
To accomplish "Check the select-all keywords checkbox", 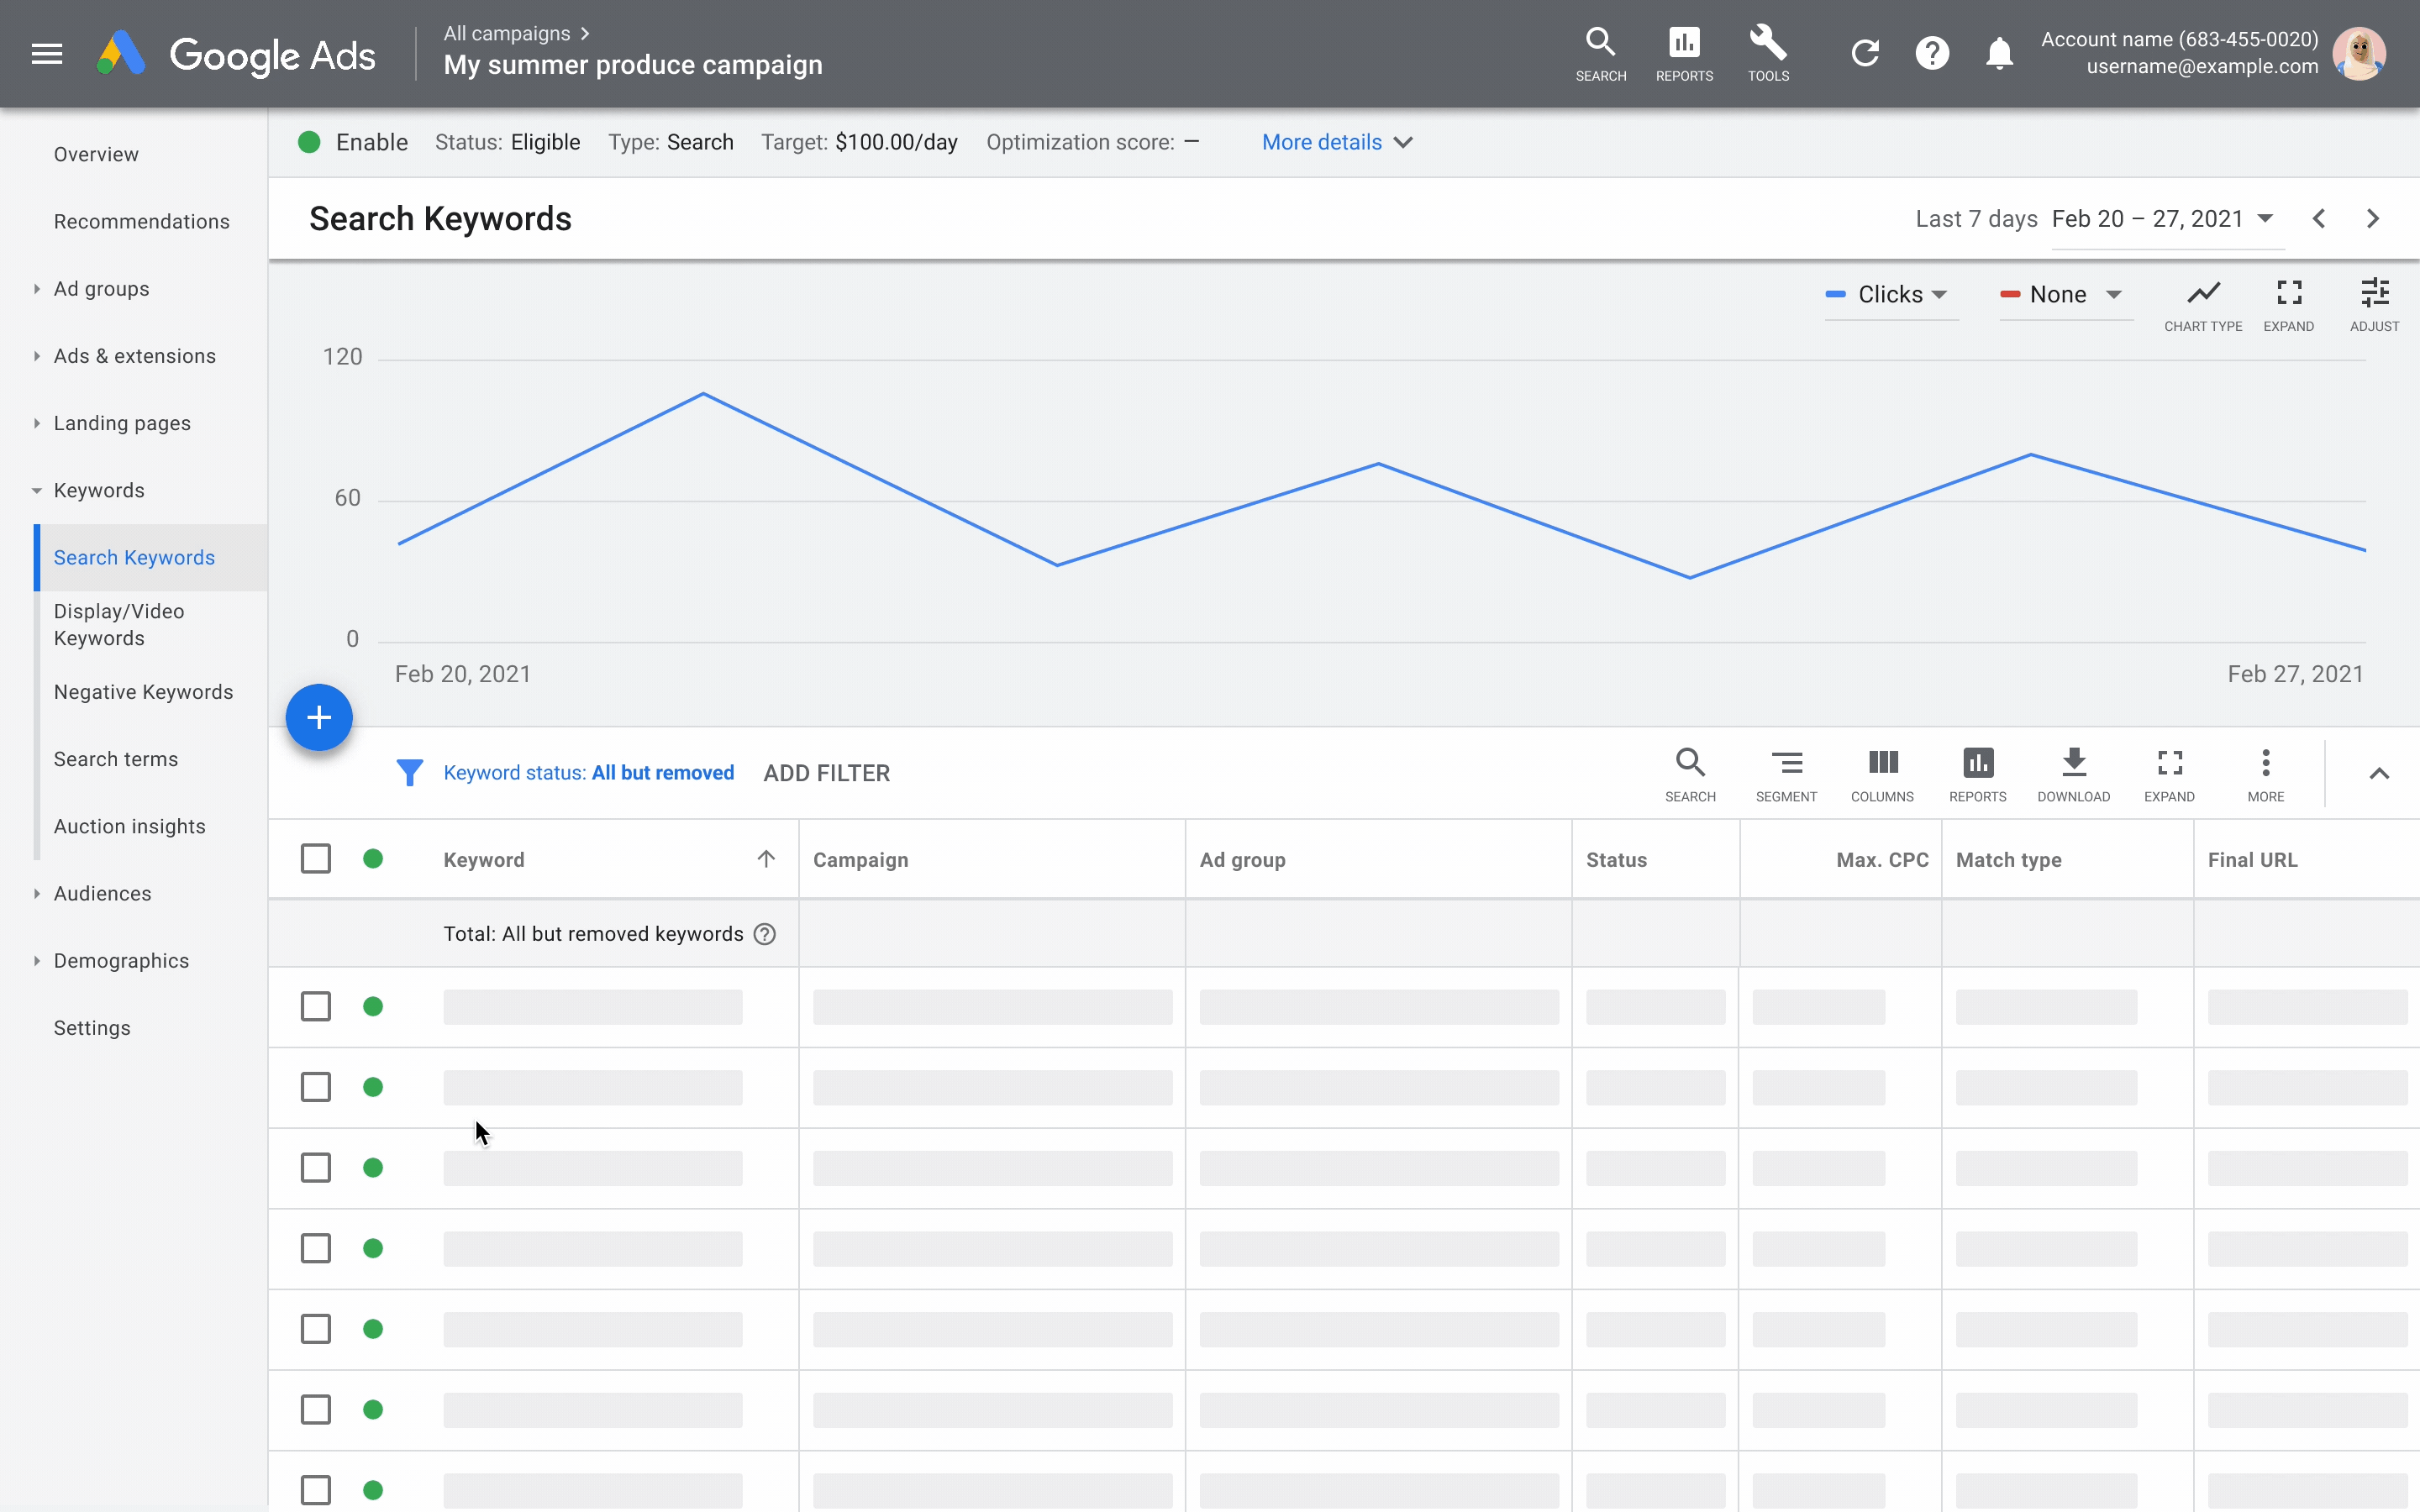I will tap(315, 857).
